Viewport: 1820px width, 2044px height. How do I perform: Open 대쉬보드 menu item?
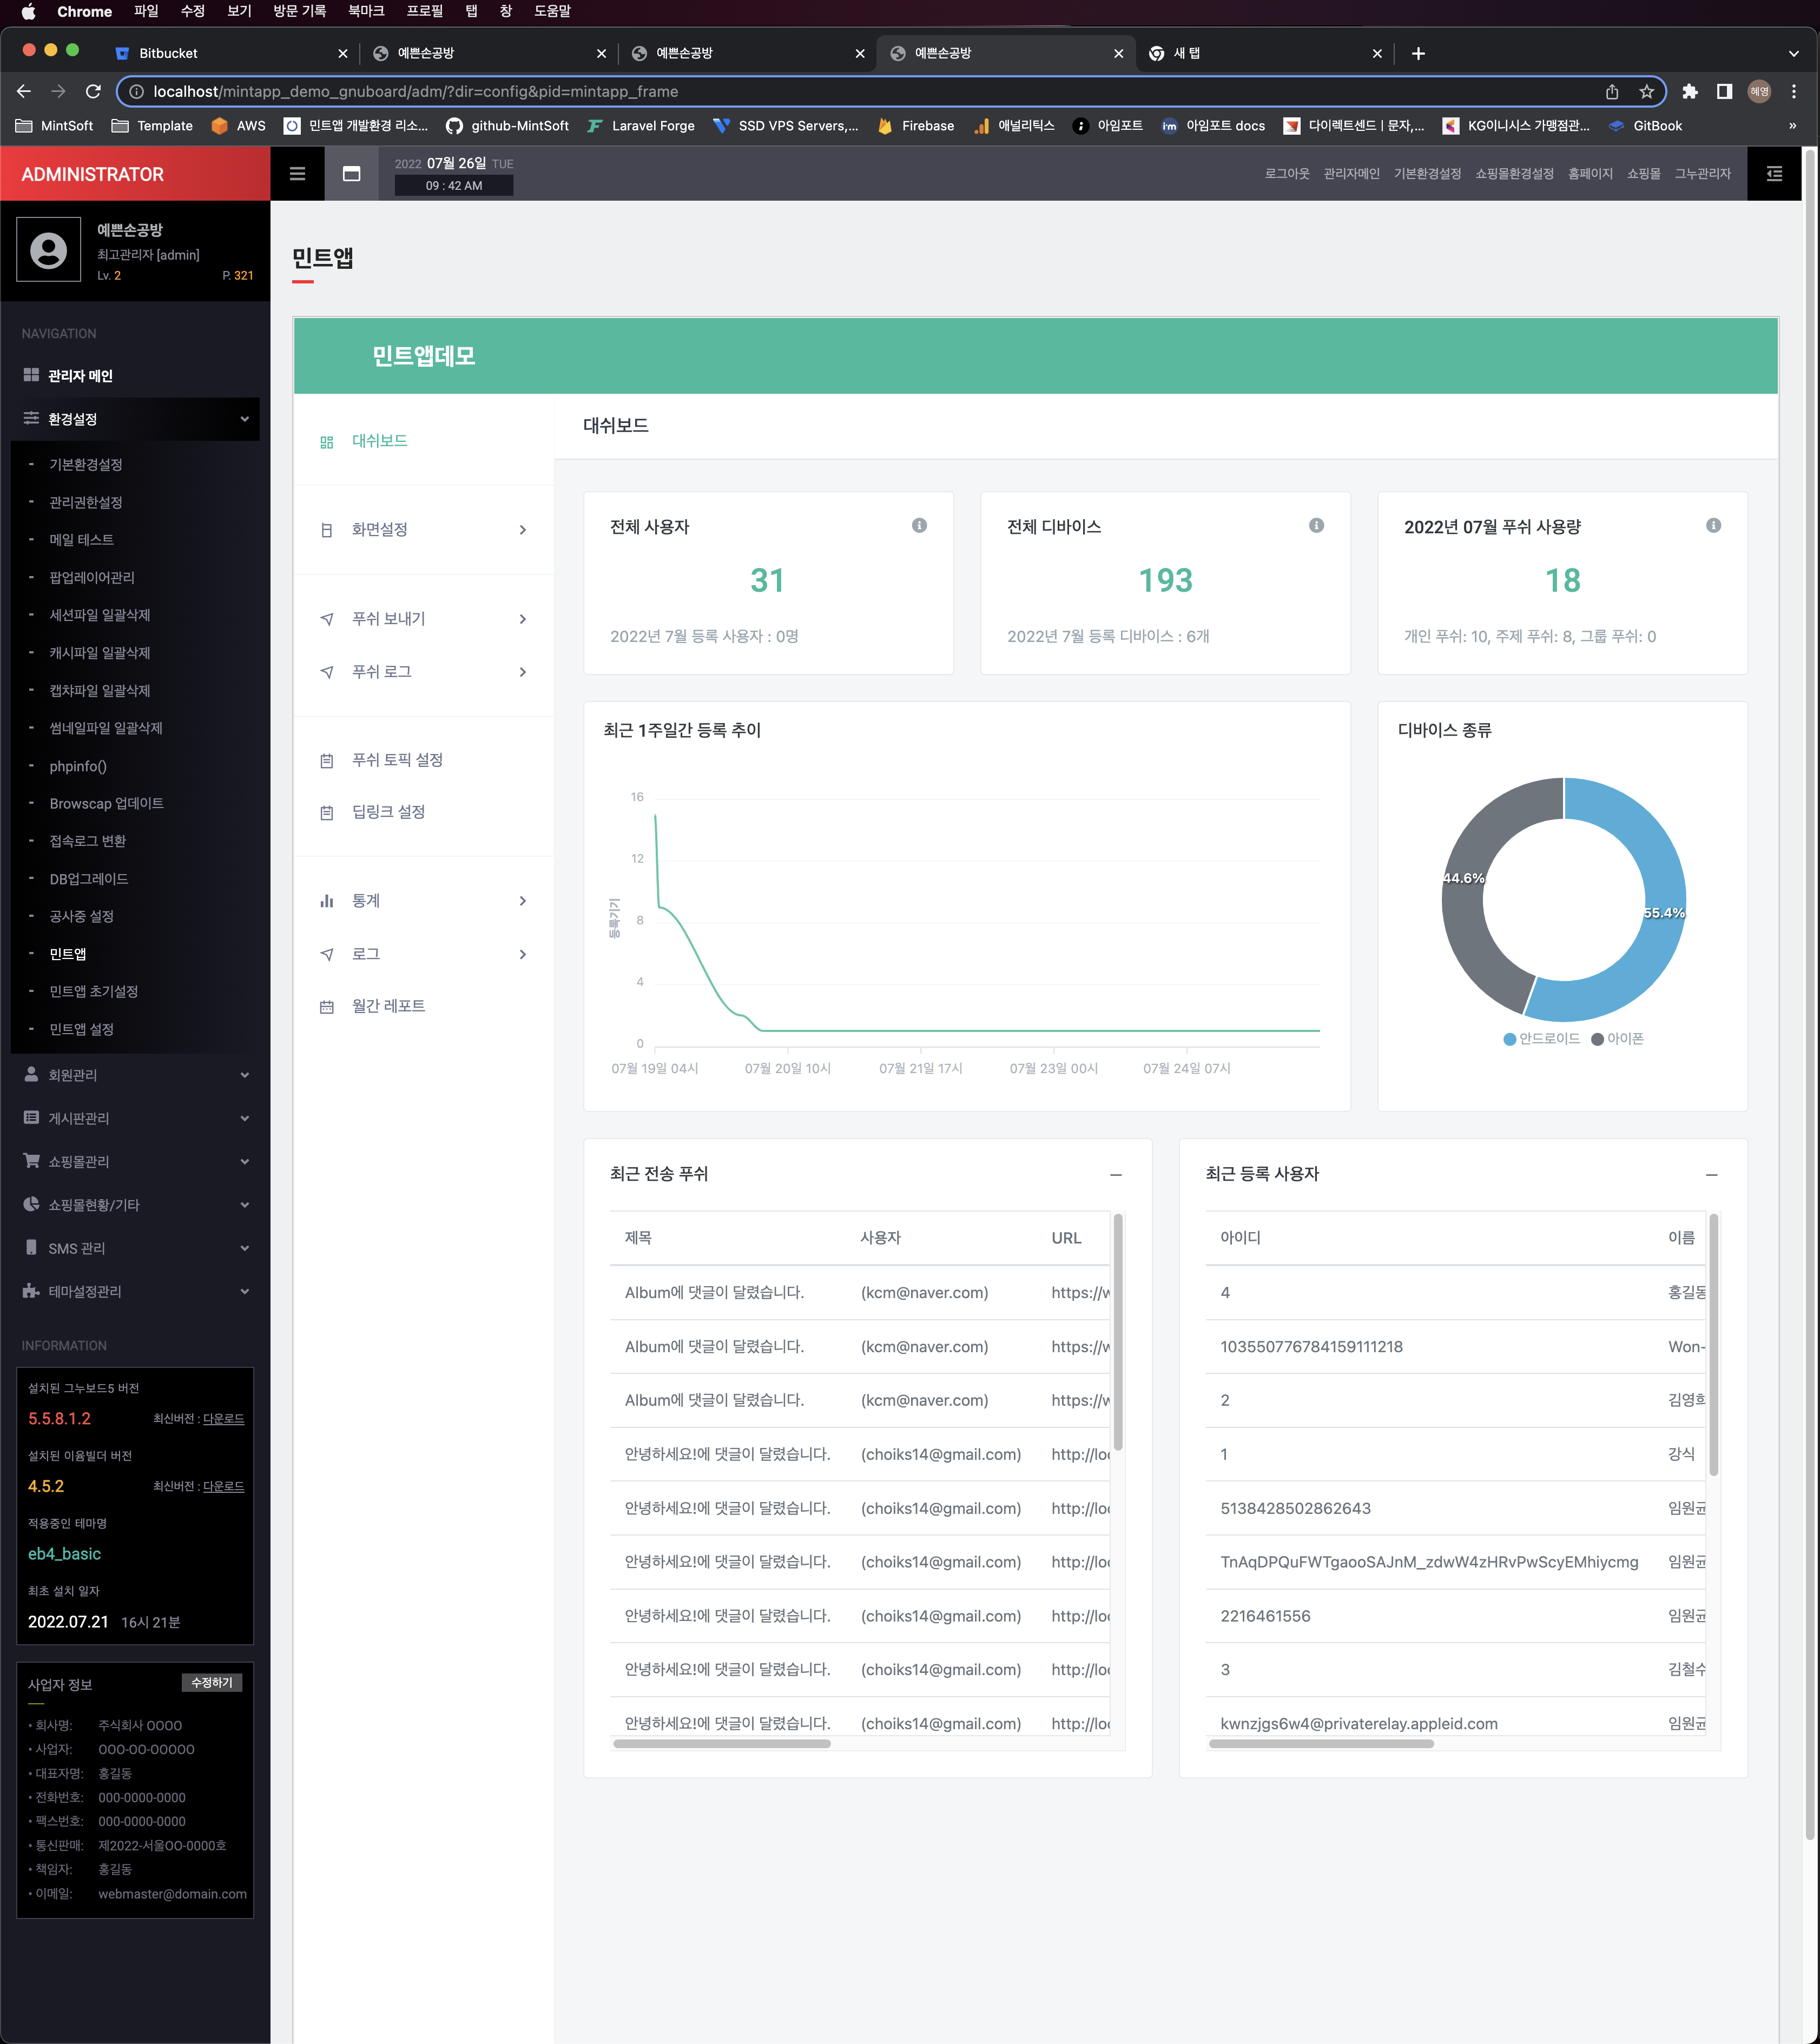[379, 441]
